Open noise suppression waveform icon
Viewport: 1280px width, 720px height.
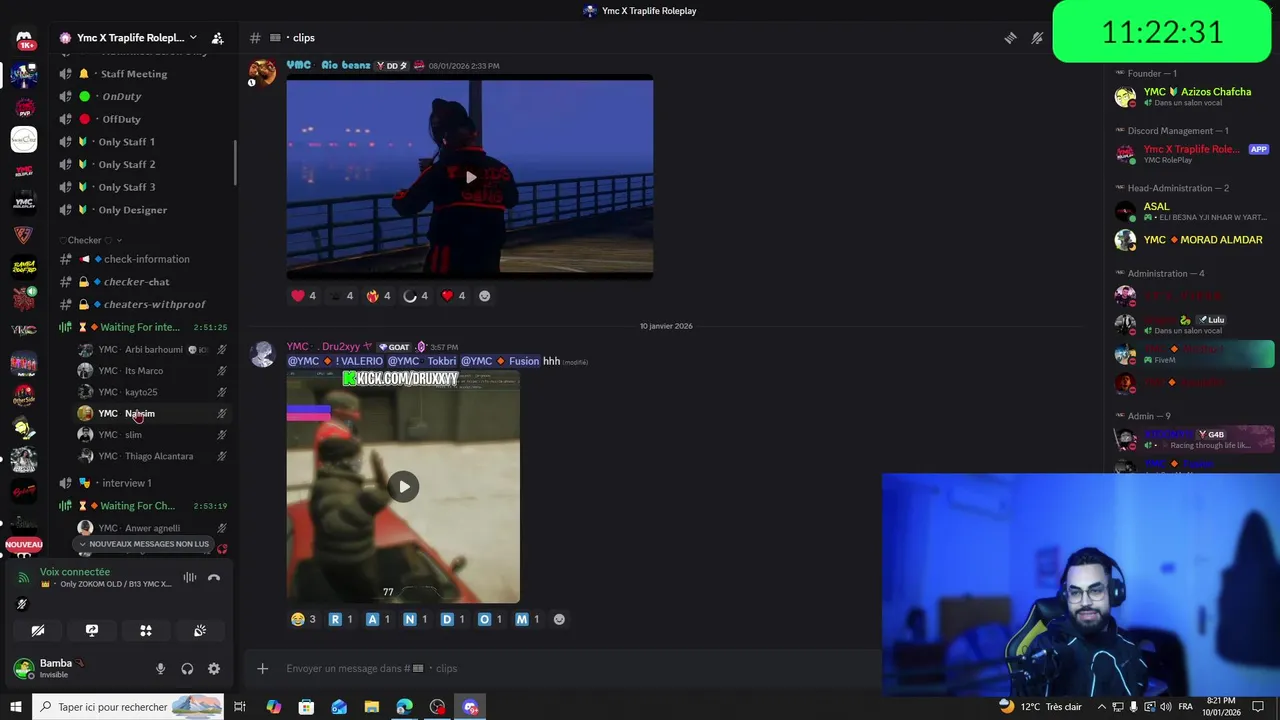(189, 578)
